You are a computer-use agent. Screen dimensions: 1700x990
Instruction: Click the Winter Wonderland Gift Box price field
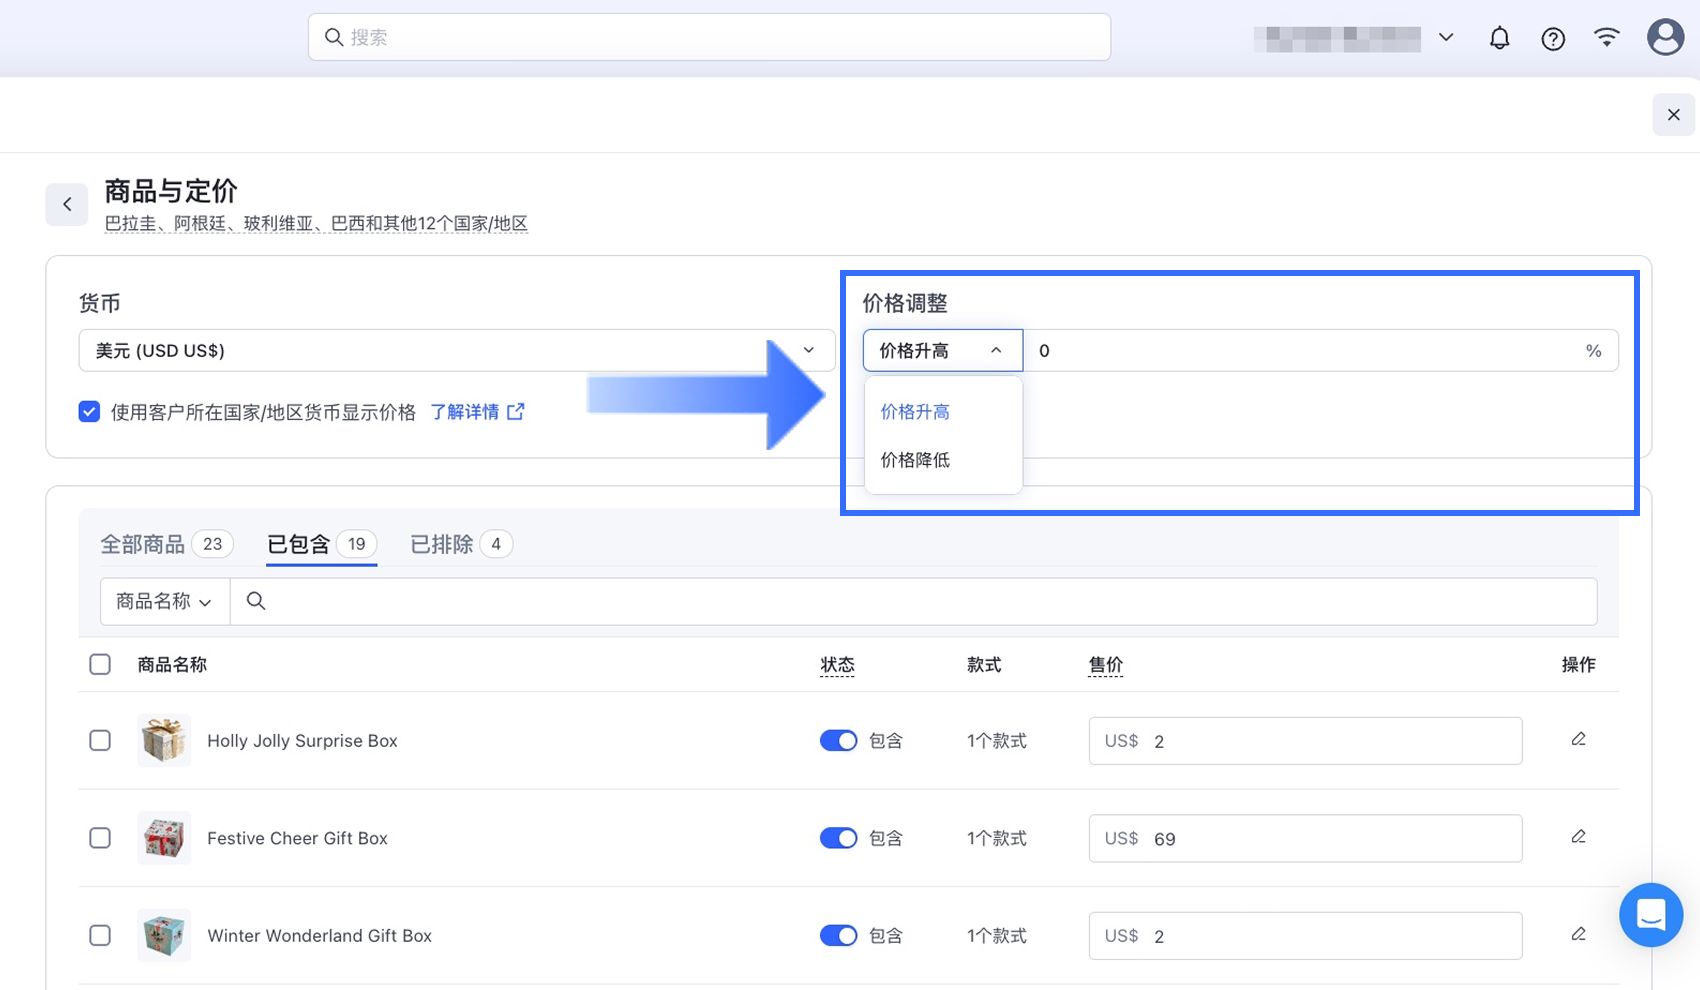coord(1305,936)
